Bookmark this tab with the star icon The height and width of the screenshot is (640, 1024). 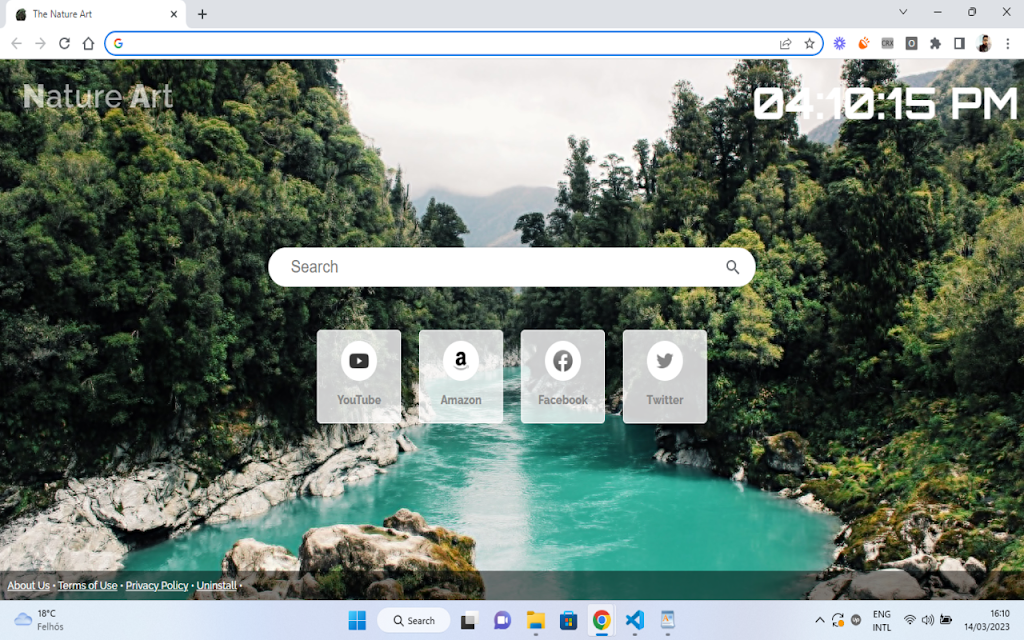point(810,44)
